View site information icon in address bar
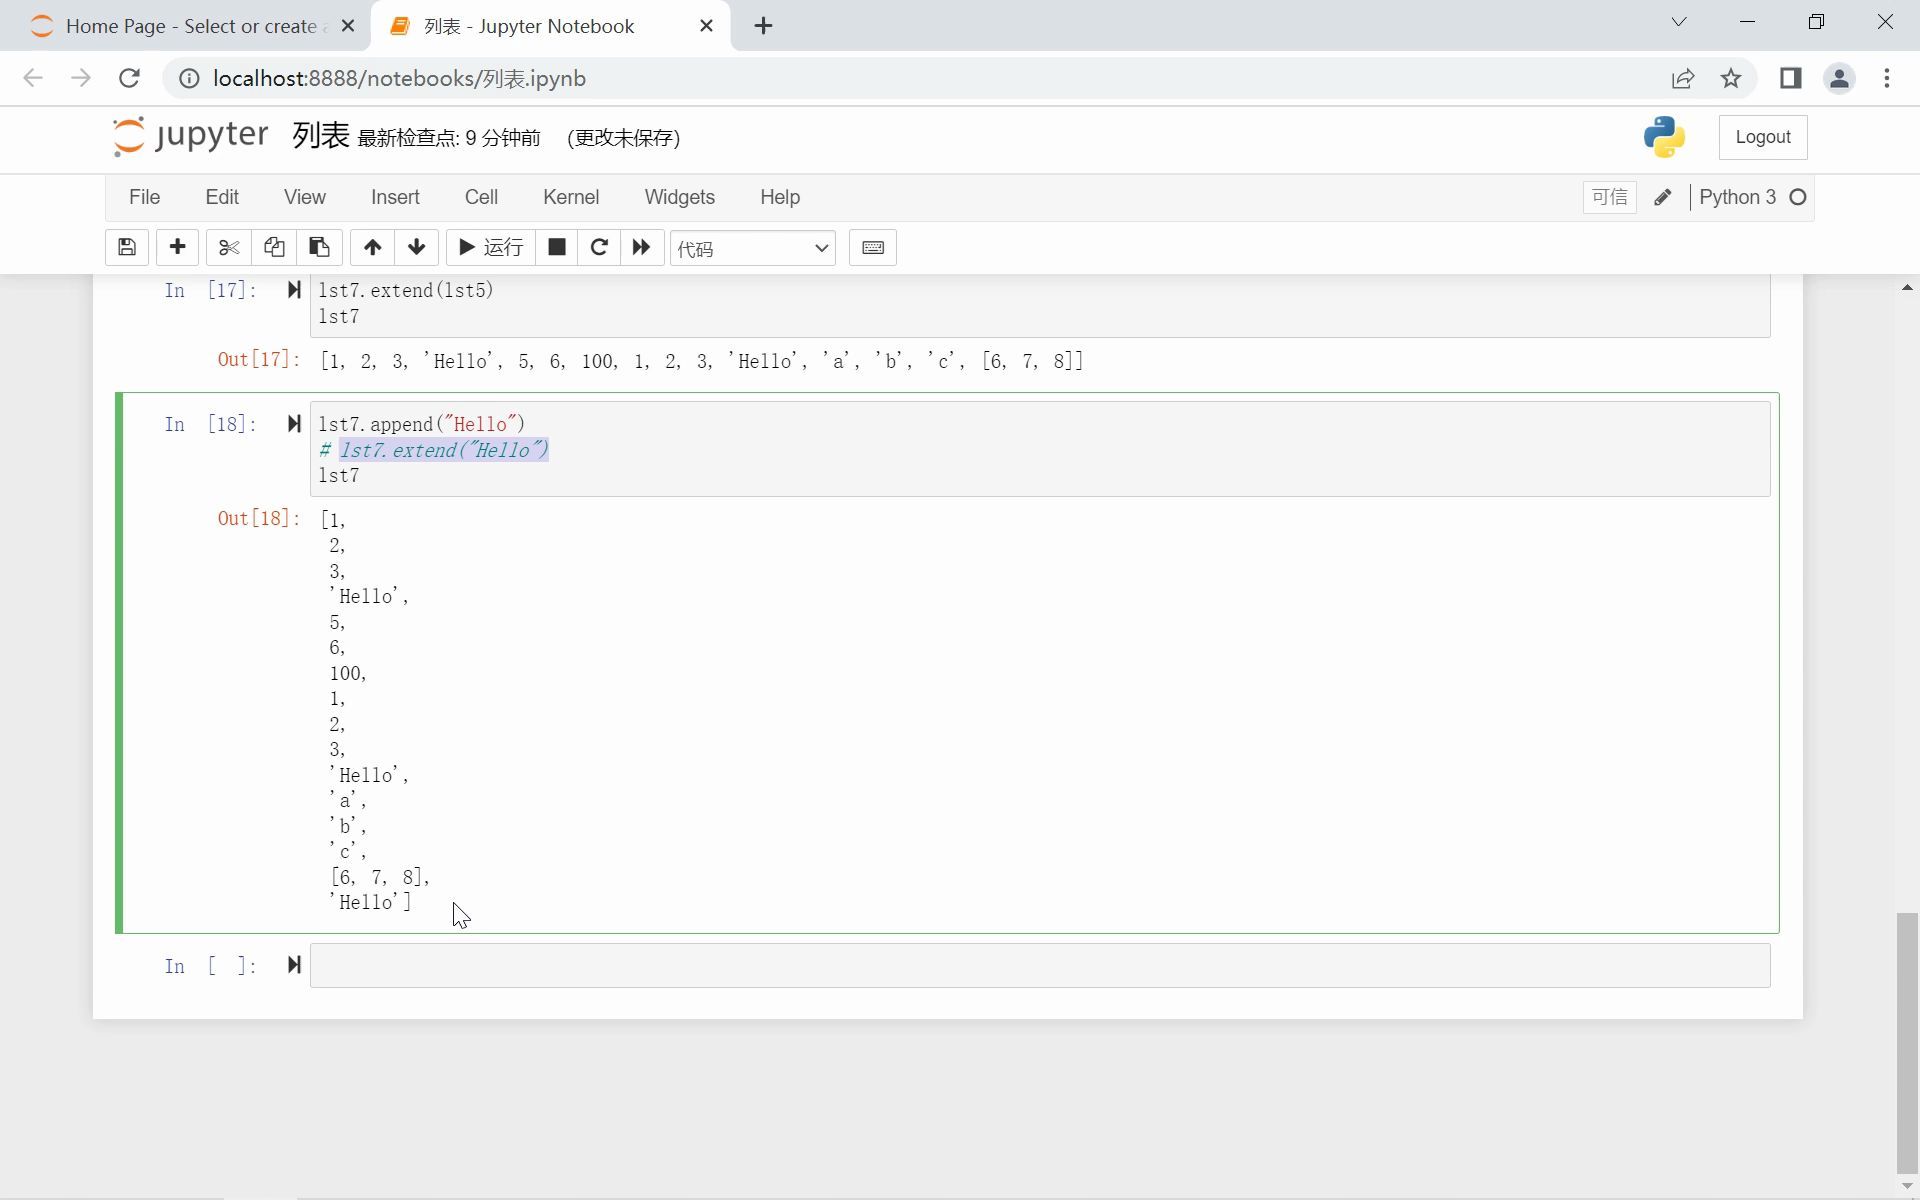Screen dimensions: 1920x1200 187,79
